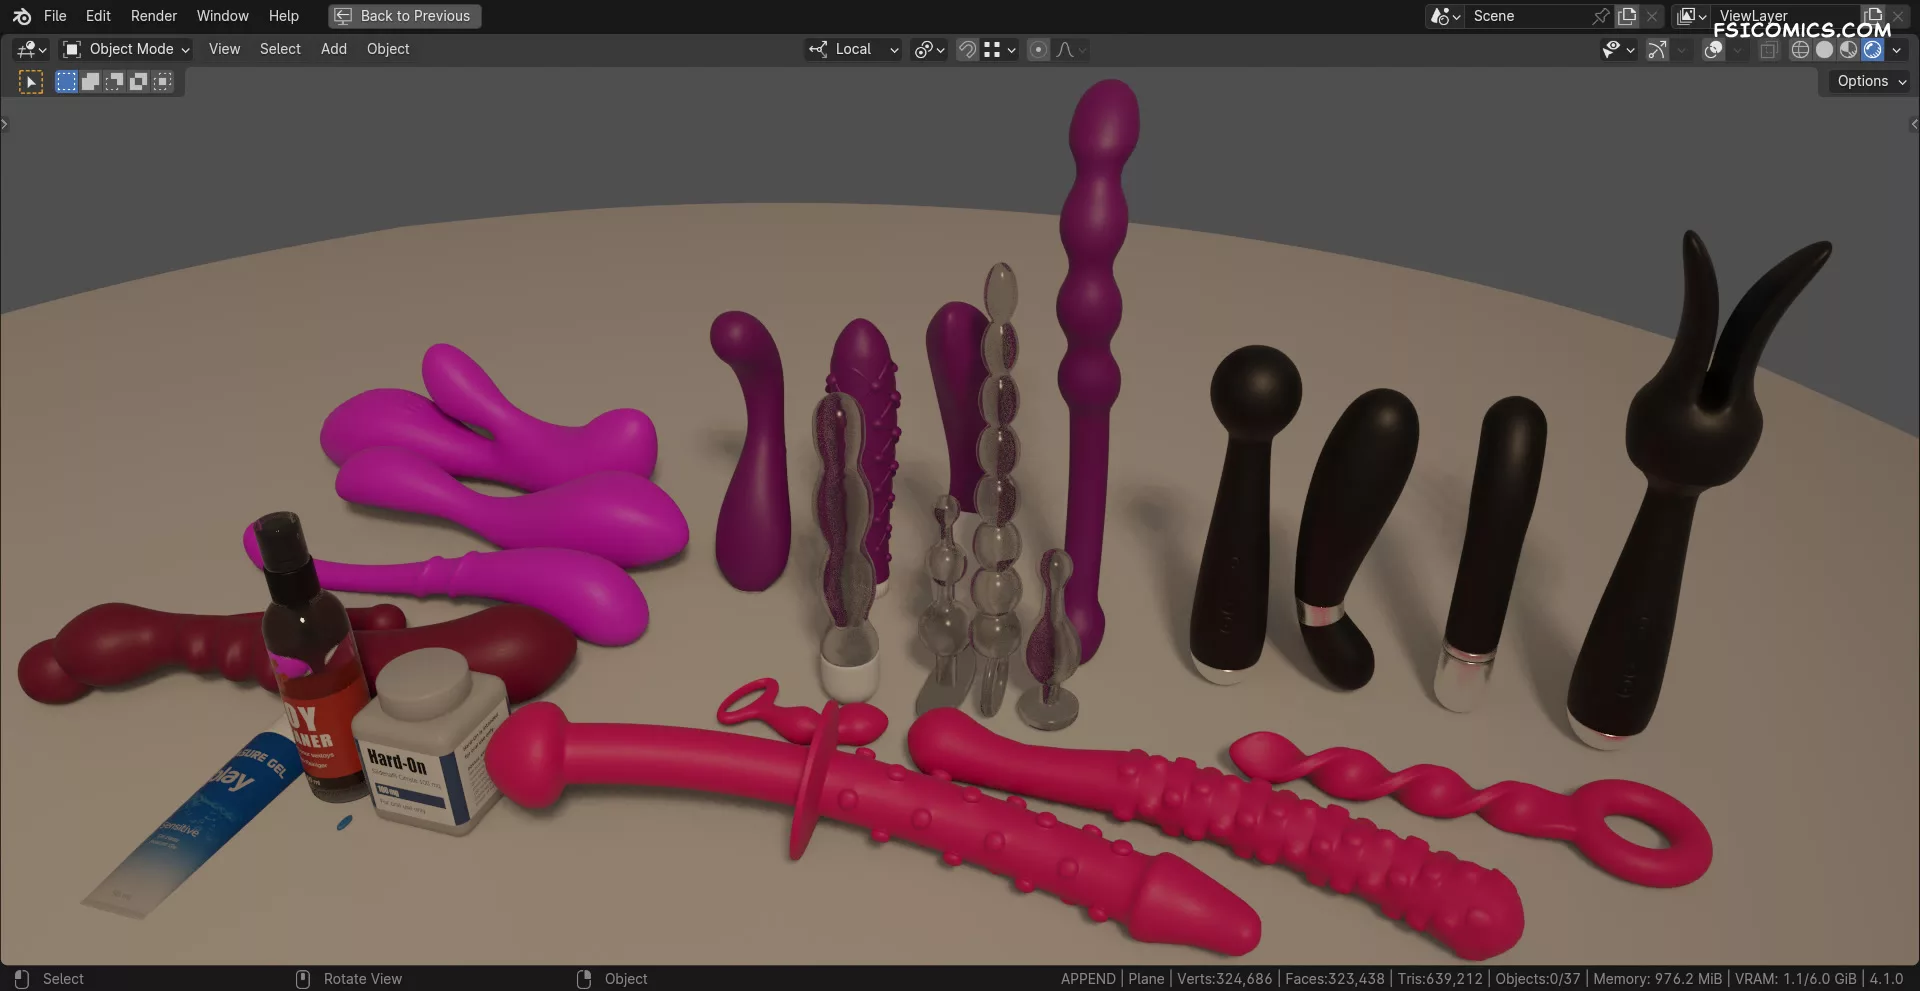Choose Subtract Selection mode
The height and width of the screenshot is (991, 1920).
pos(114,82)
